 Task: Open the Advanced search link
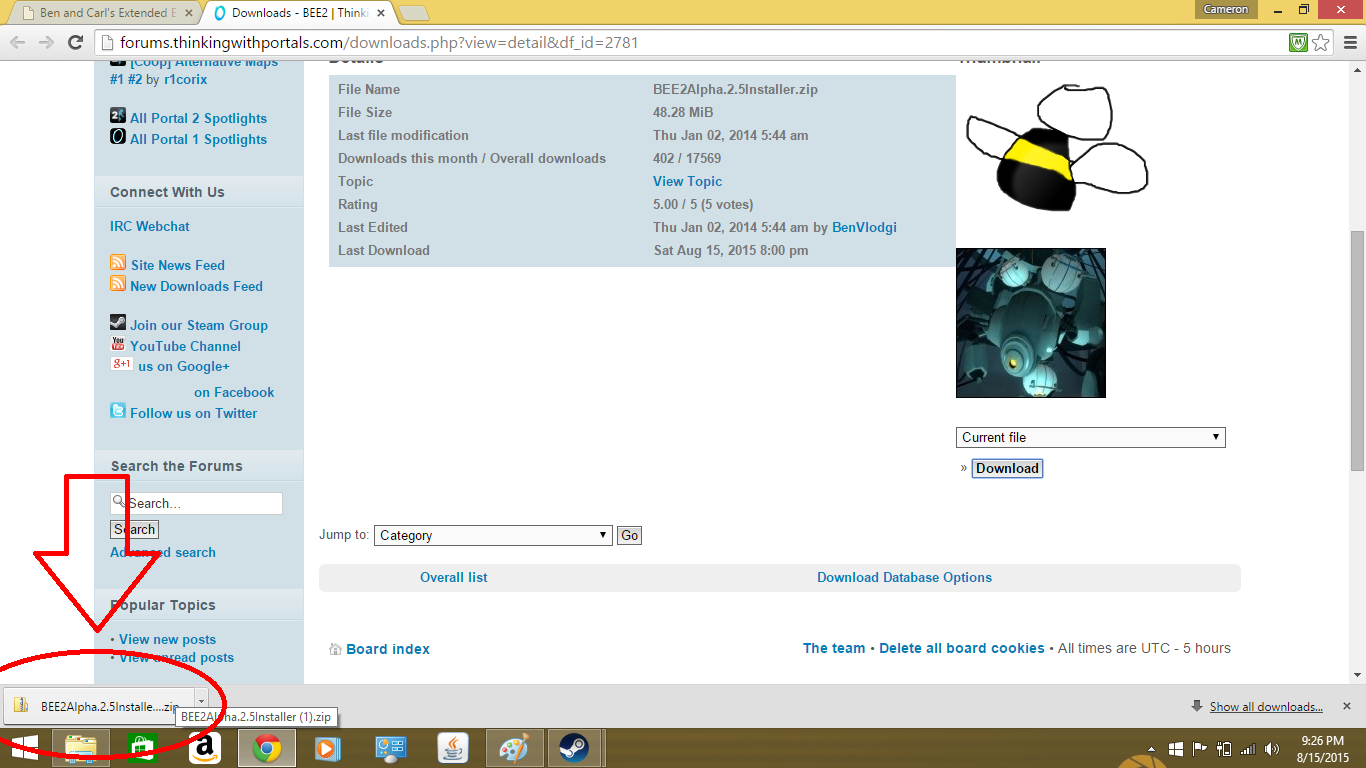163,552
